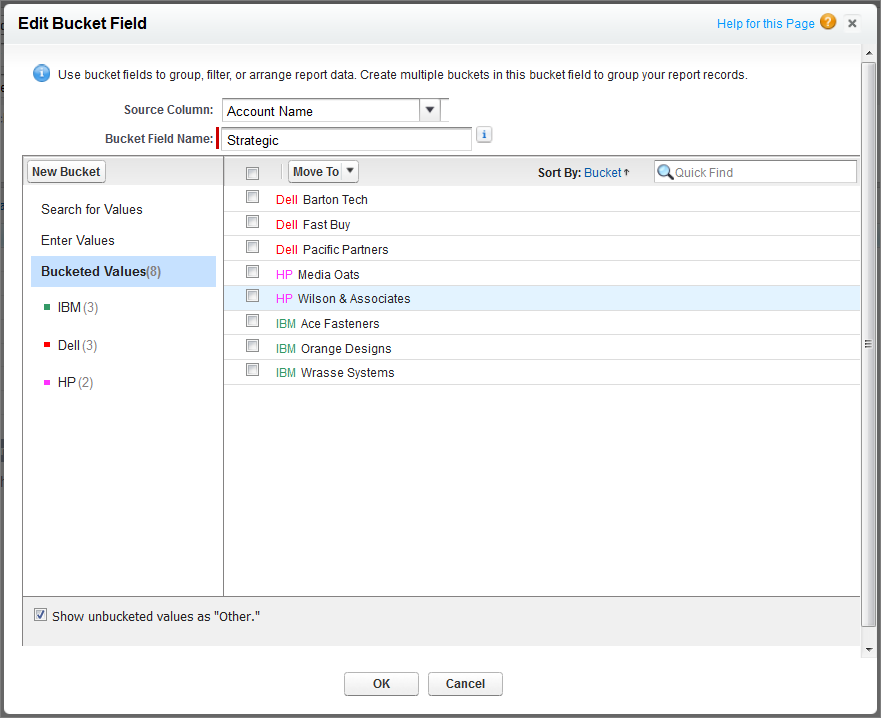
Task: Click the Fast Buy account name
Action: (x=326, y=225)
